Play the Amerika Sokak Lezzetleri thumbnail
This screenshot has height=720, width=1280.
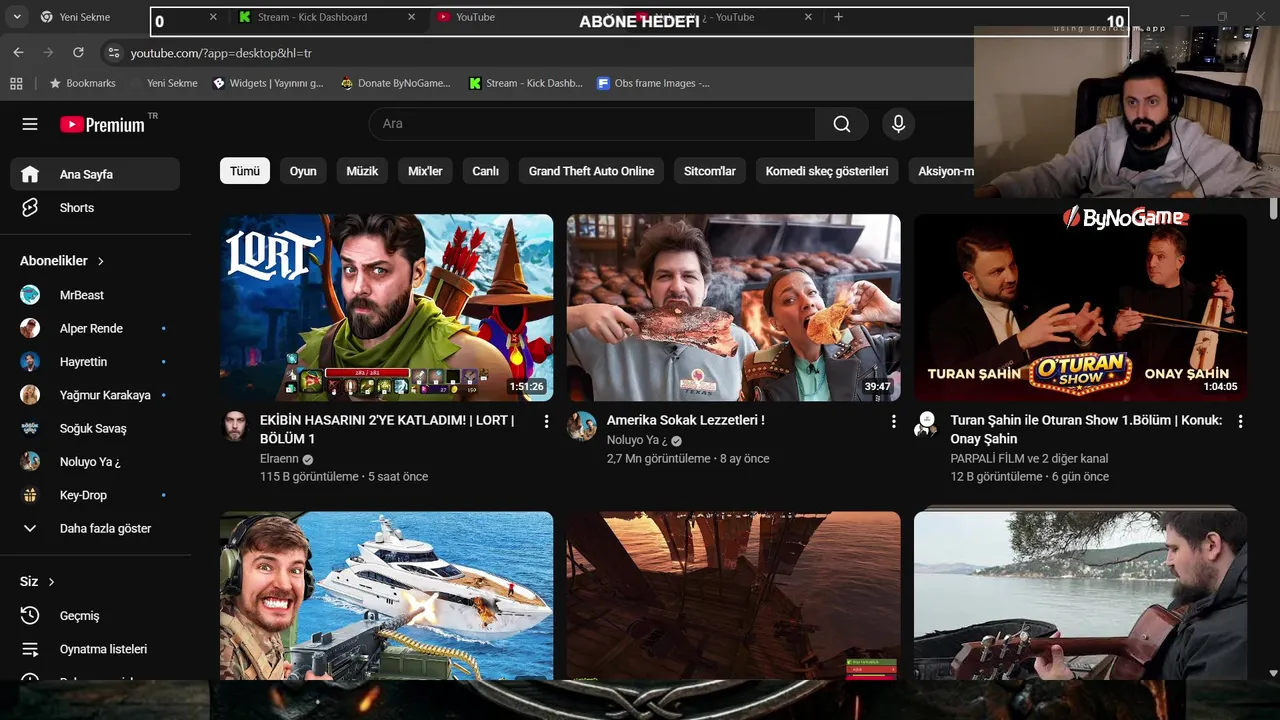point(733,308)
